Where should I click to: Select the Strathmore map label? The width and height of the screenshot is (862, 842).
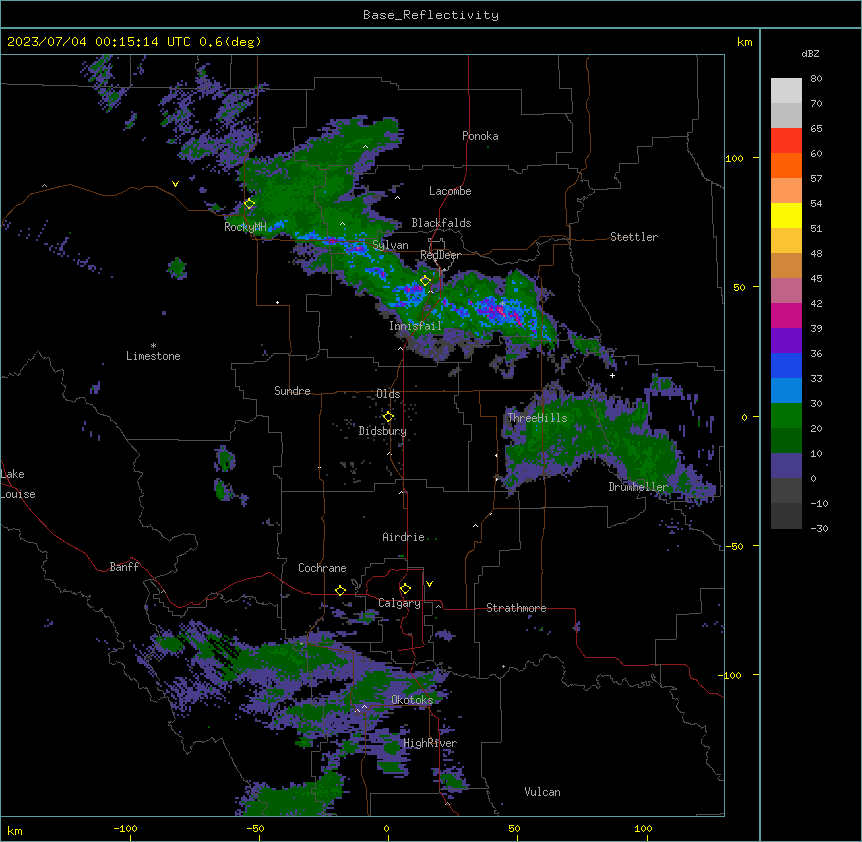516,608
